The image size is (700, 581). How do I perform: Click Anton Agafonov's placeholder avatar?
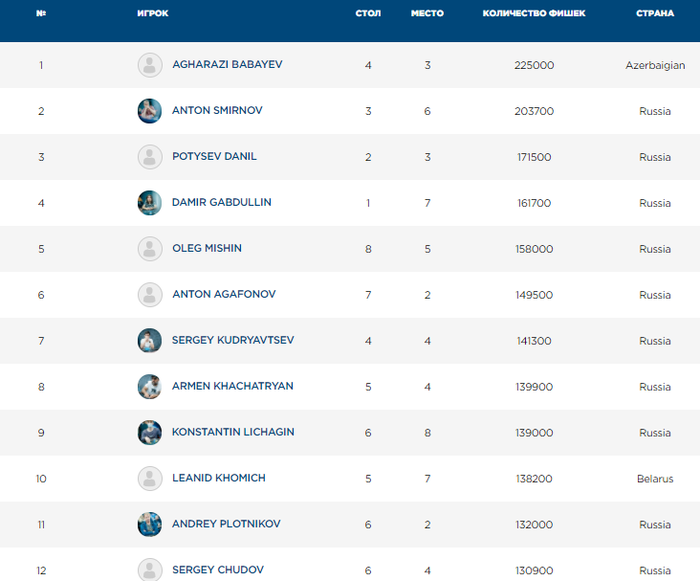point(150,295)
